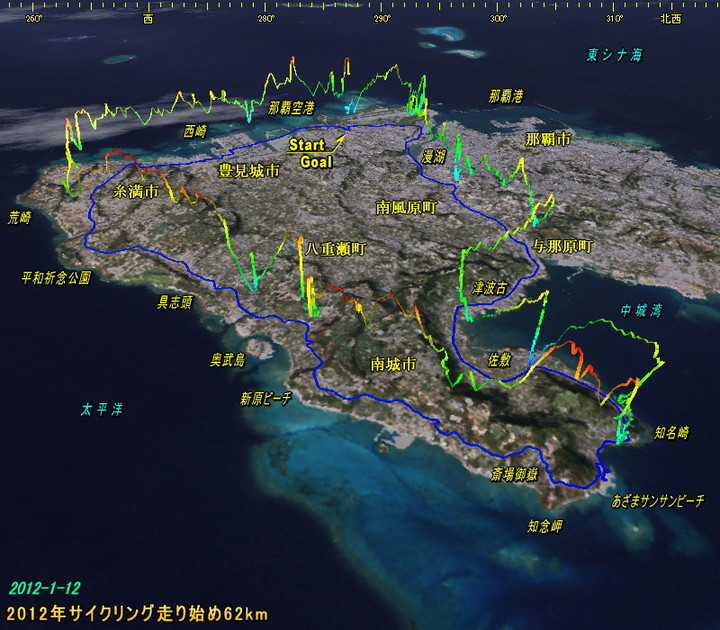Click the 具志頭 label
This screenshot has width=720, height=630.
point(175,302)
